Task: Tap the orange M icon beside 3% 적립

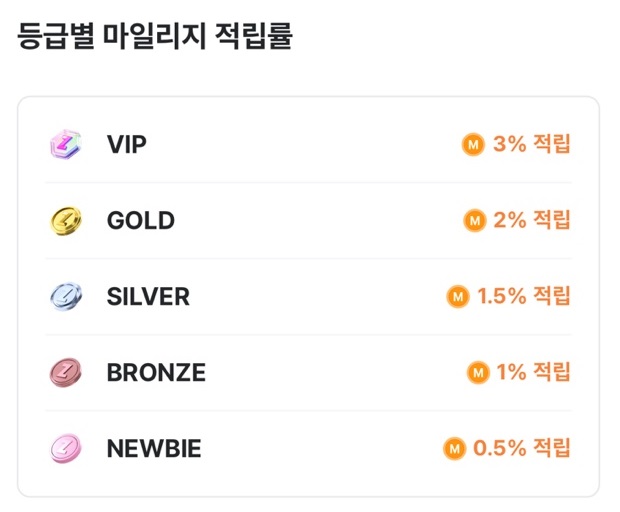Action: [x=473, y=144]
